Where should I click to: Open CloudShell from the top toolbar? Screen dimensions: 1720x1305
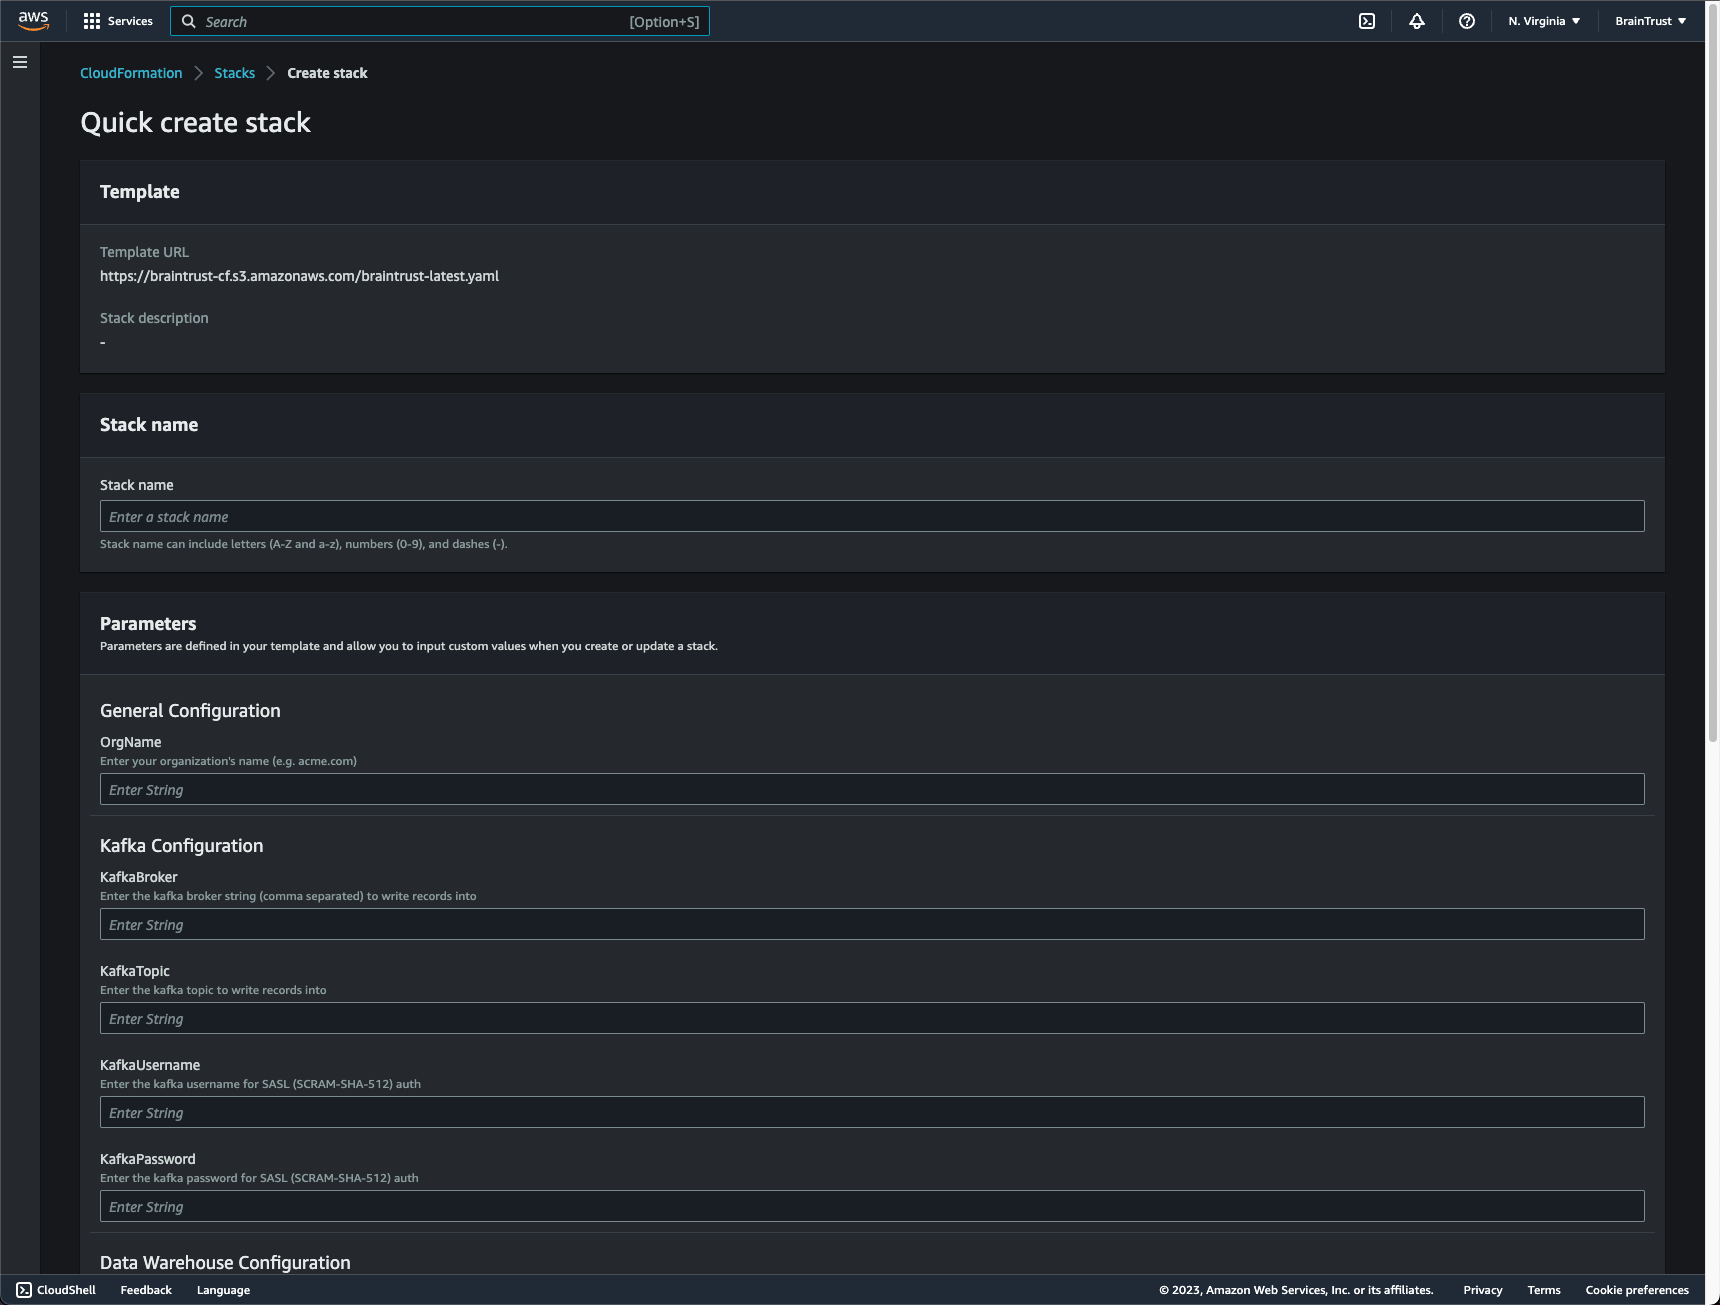(x=1366, y=20)
